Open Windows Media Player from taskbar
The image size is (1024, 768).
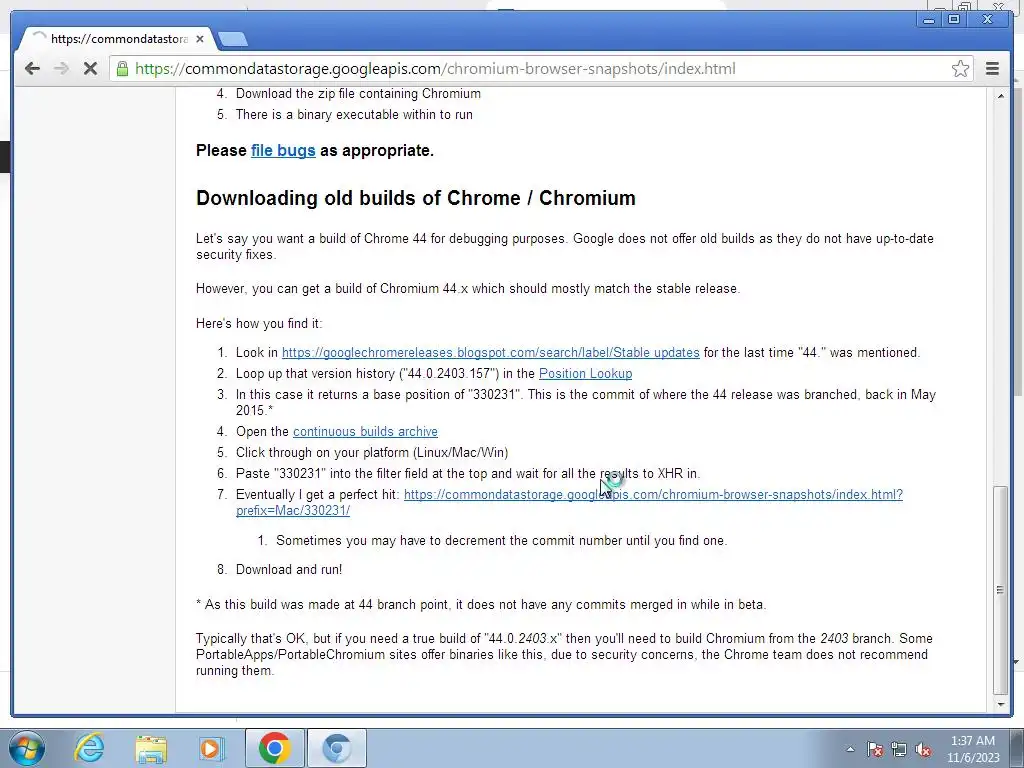click(211, 748)
